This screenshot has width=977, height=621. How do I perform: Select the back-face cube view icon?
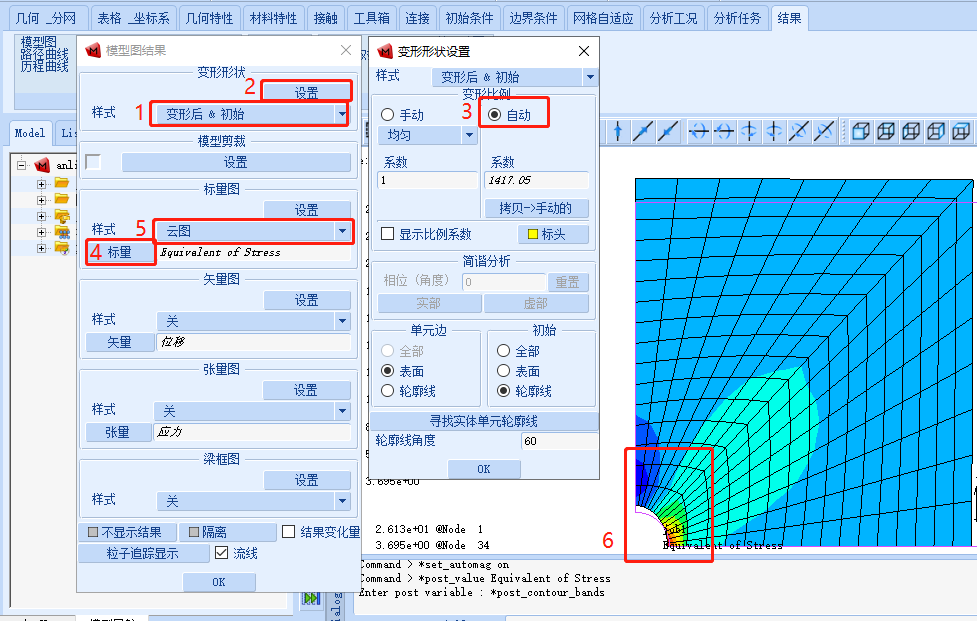[885, 131]
